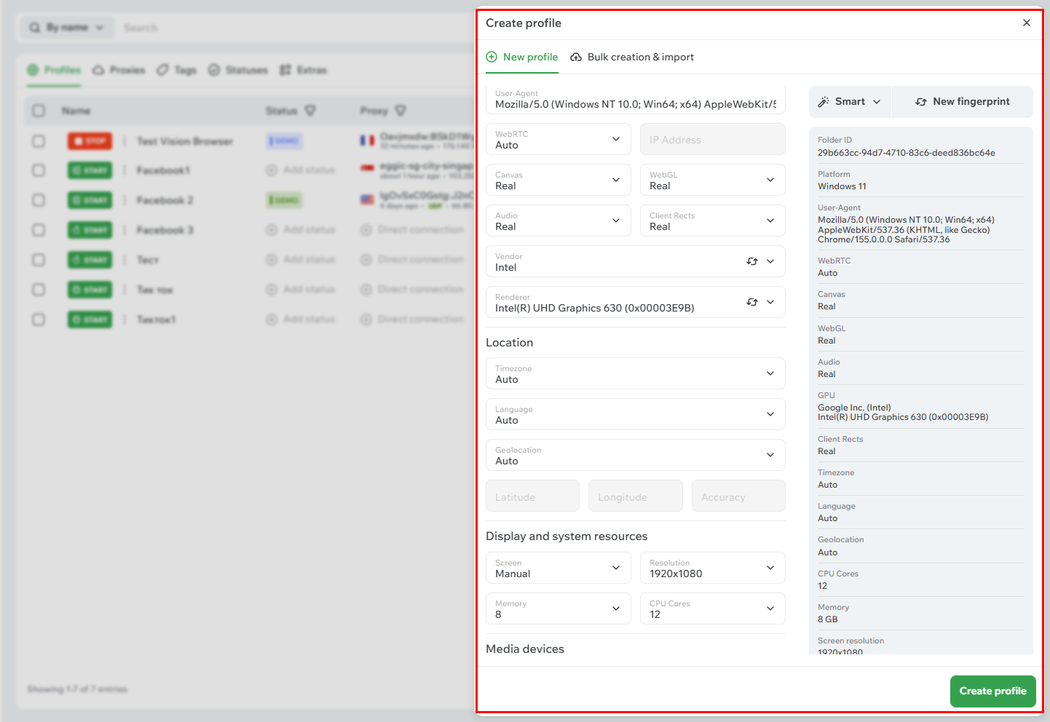This screenshot has height=722, width=1050.
Task: Open the Proxies tab in background
Action: tap(119, 70)
